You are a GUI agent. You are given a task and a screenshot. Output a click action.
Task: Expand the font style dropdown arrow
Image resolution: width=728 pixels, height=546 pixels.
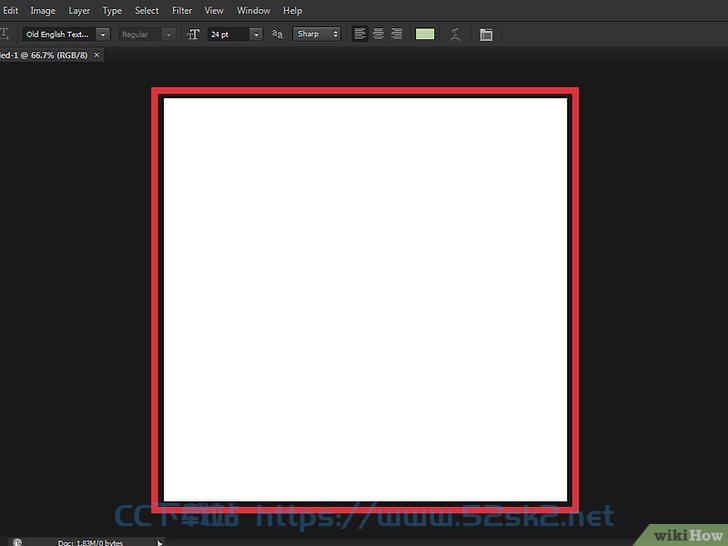(x=169, y=34)
